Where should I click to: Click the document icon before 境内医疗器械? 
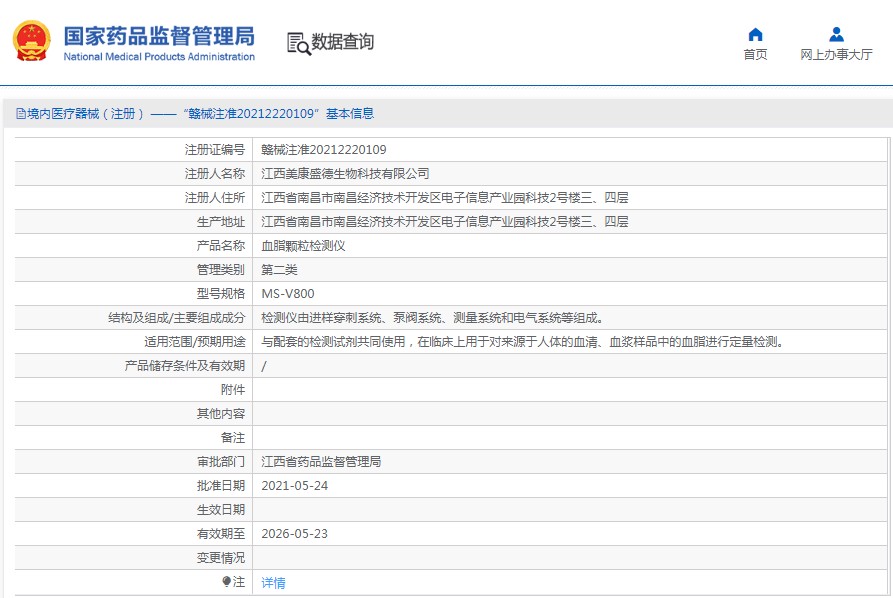(x=21, y=113)
